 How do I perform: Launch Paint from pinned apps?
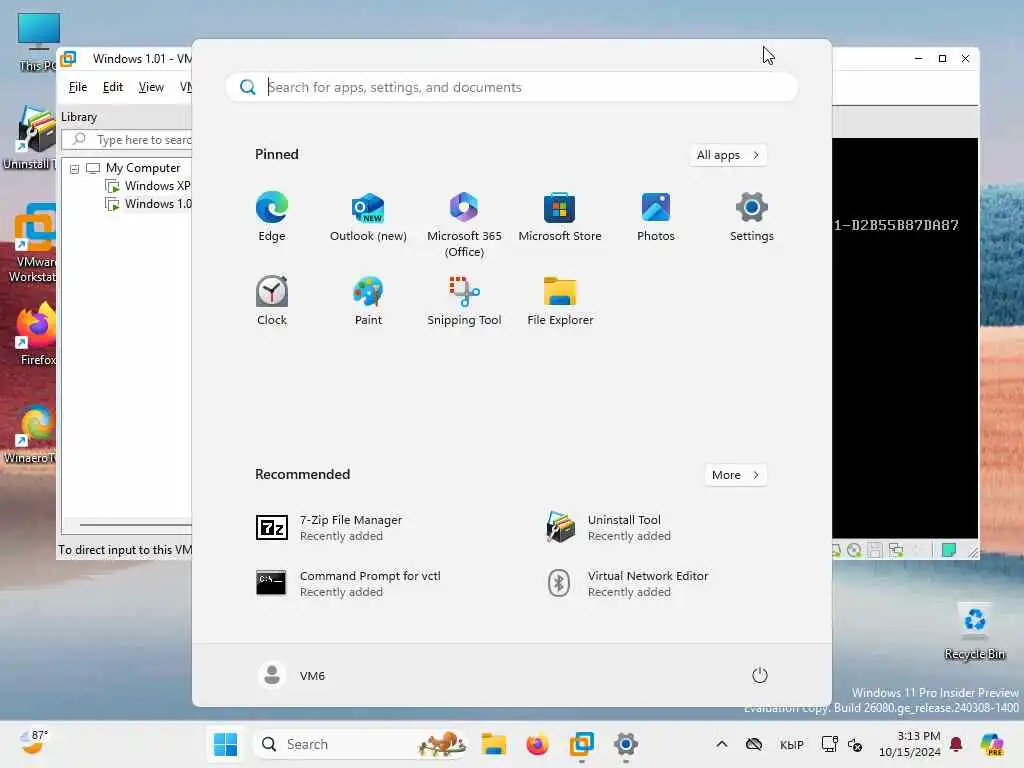tap(368, 300)
